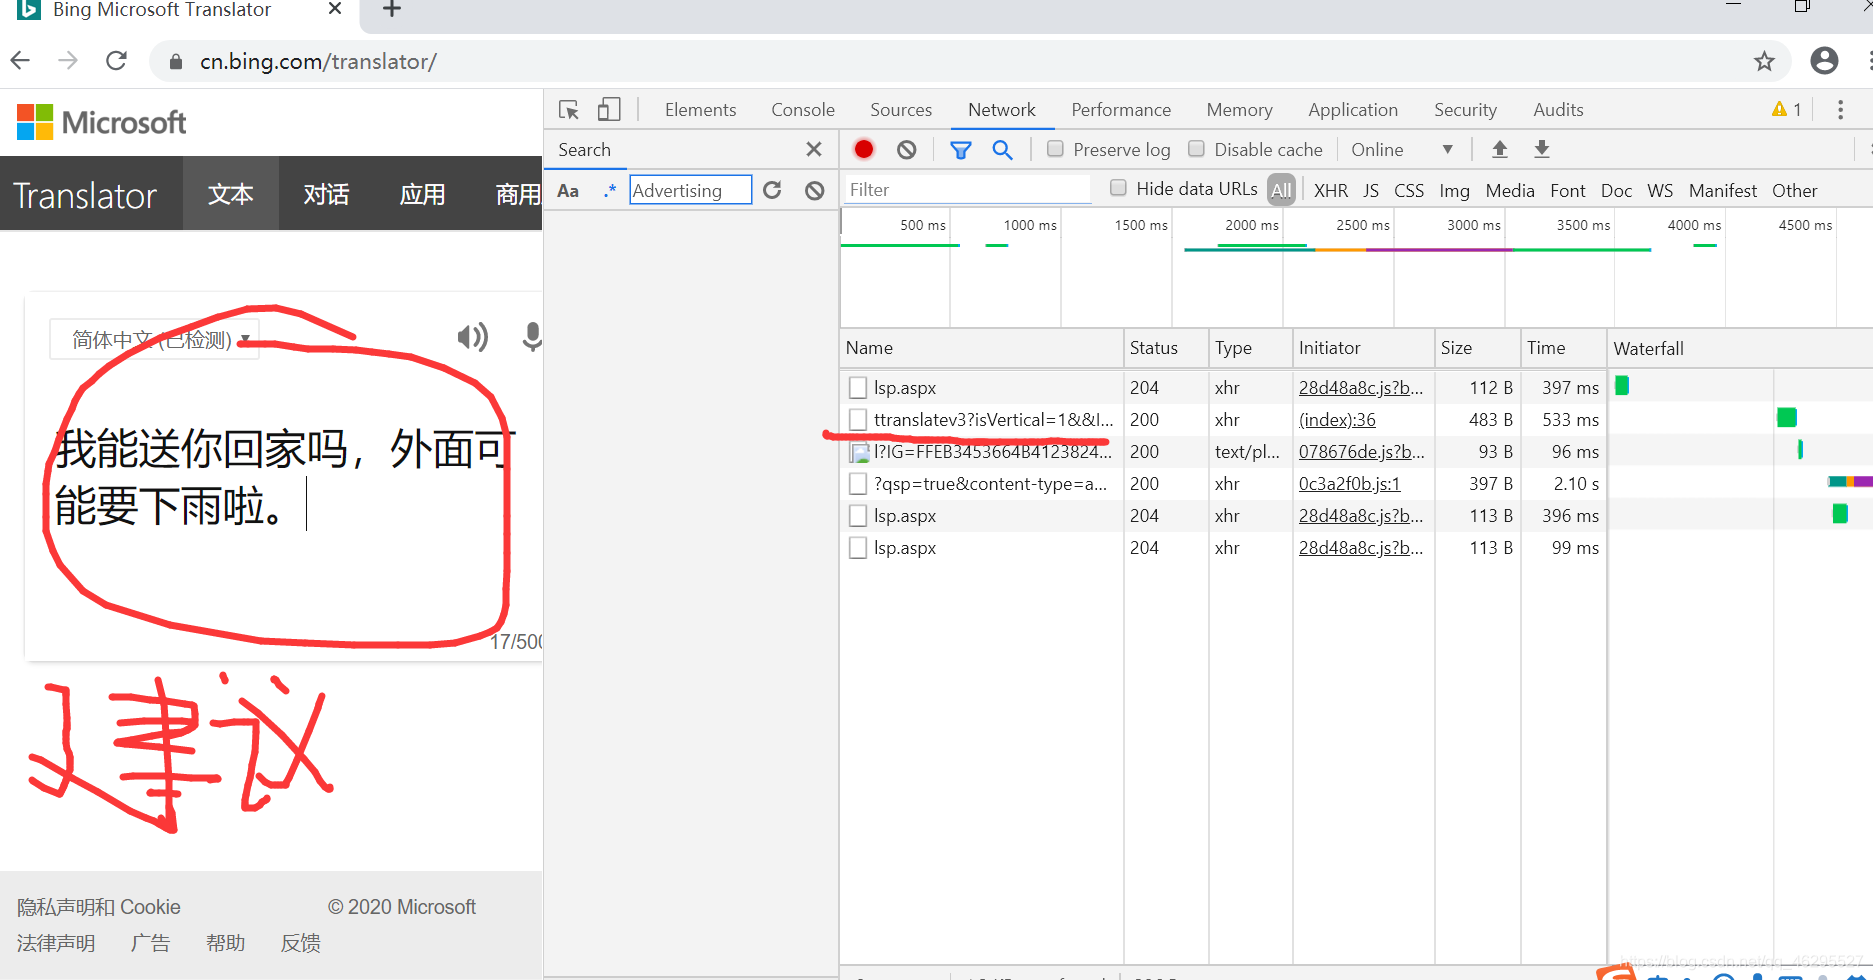The height and width of the screenshot is (980, 1873).
Task: Filter requests by CSS type
Action: (x=1409, y=190)
